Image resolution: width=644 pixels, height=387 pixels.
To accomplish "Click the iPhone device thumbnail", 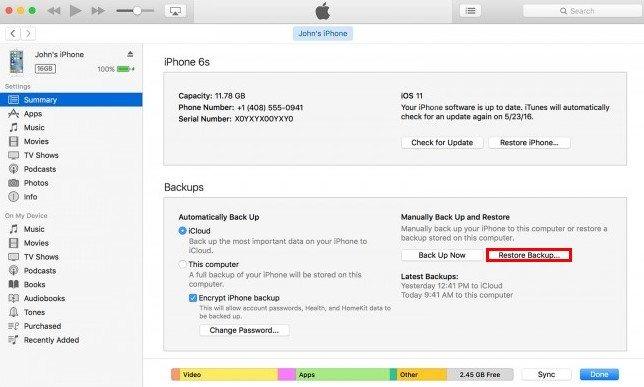I will click(x=16, y=62).
